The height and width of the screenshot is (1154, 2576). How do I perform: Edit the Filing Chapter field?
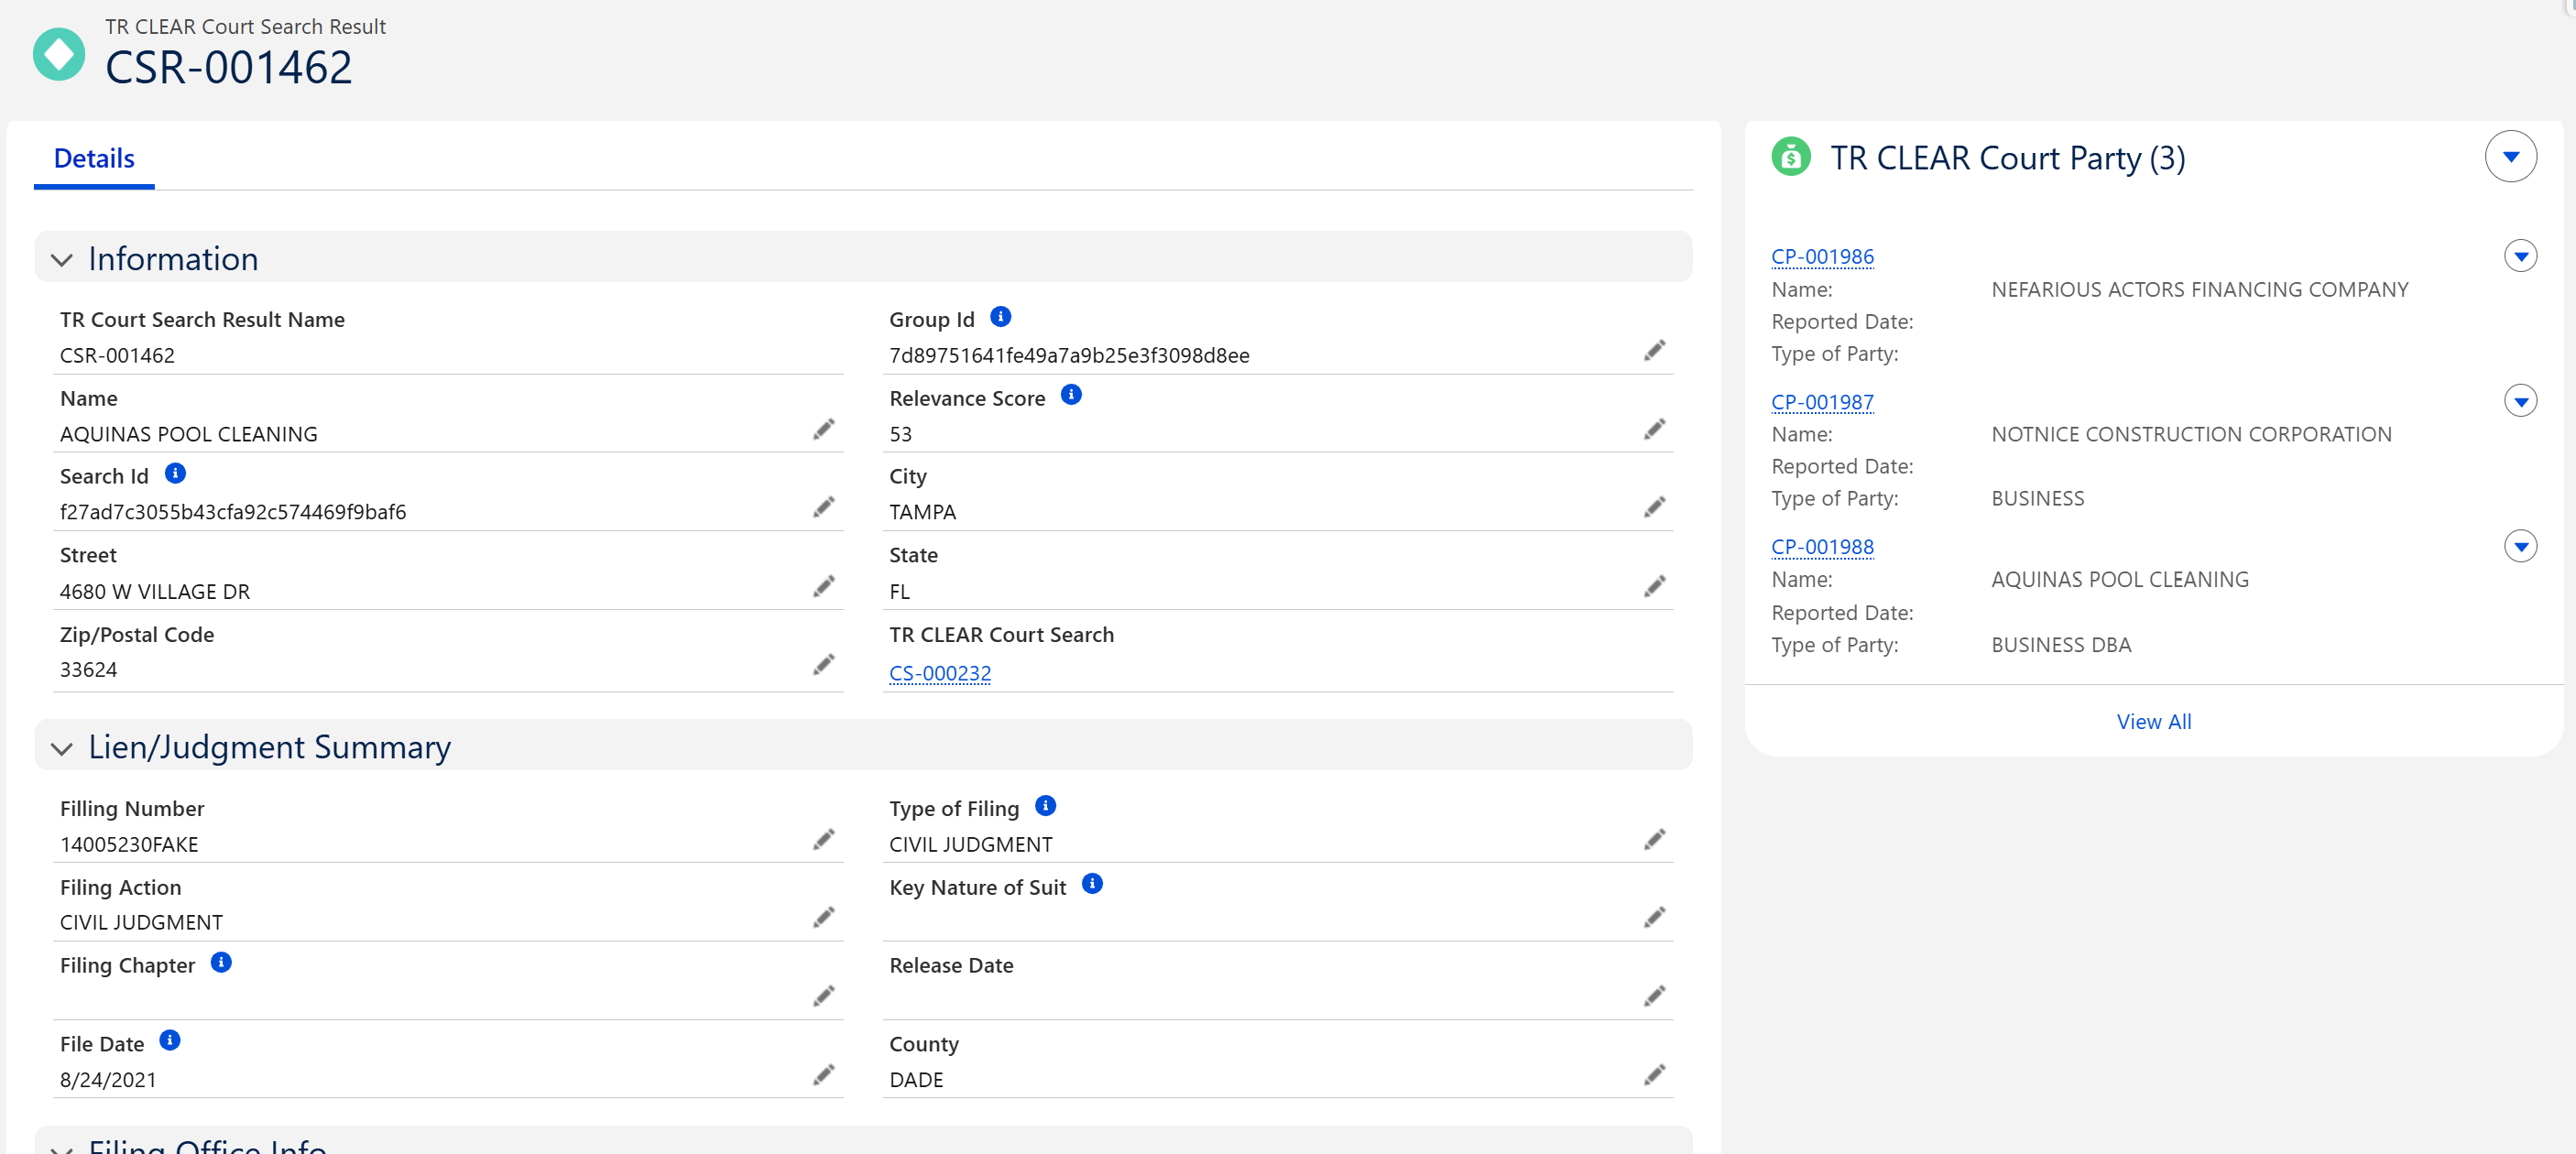coord(823,997)
